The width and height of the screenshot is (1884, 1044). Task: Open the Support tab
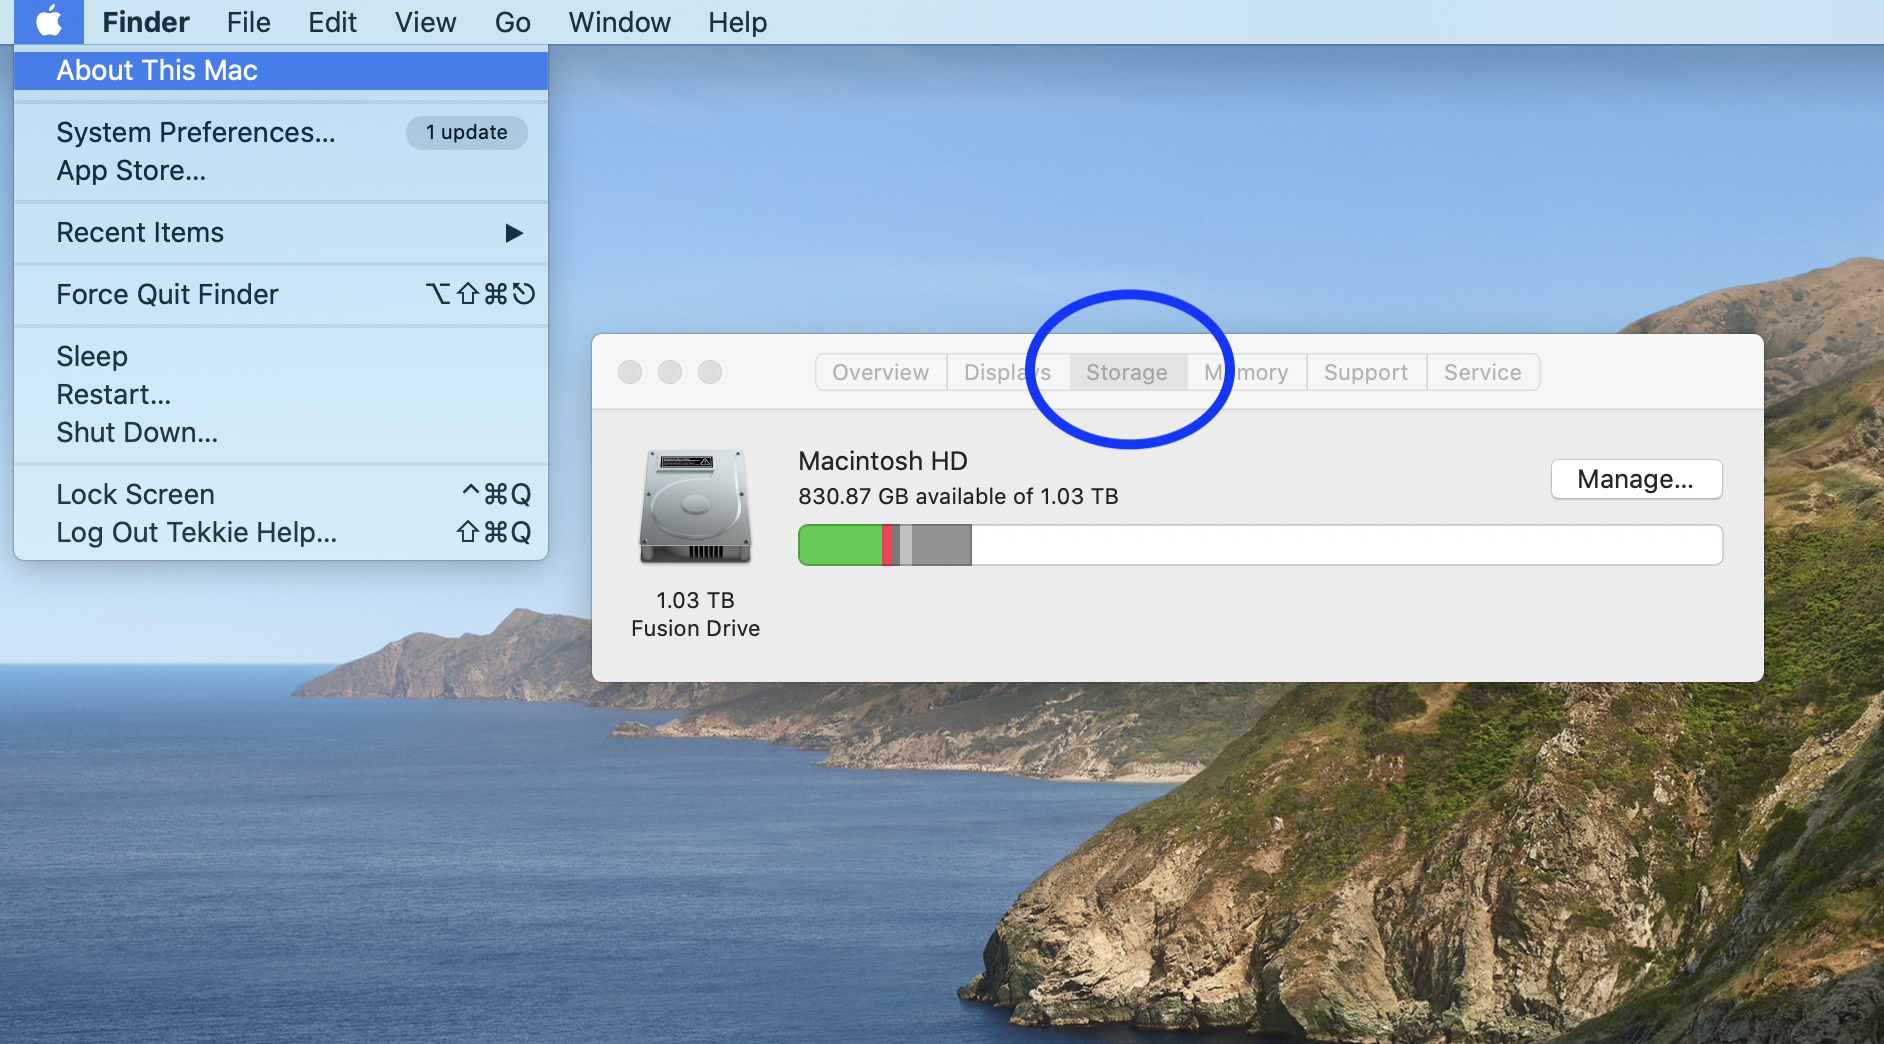1366,372
